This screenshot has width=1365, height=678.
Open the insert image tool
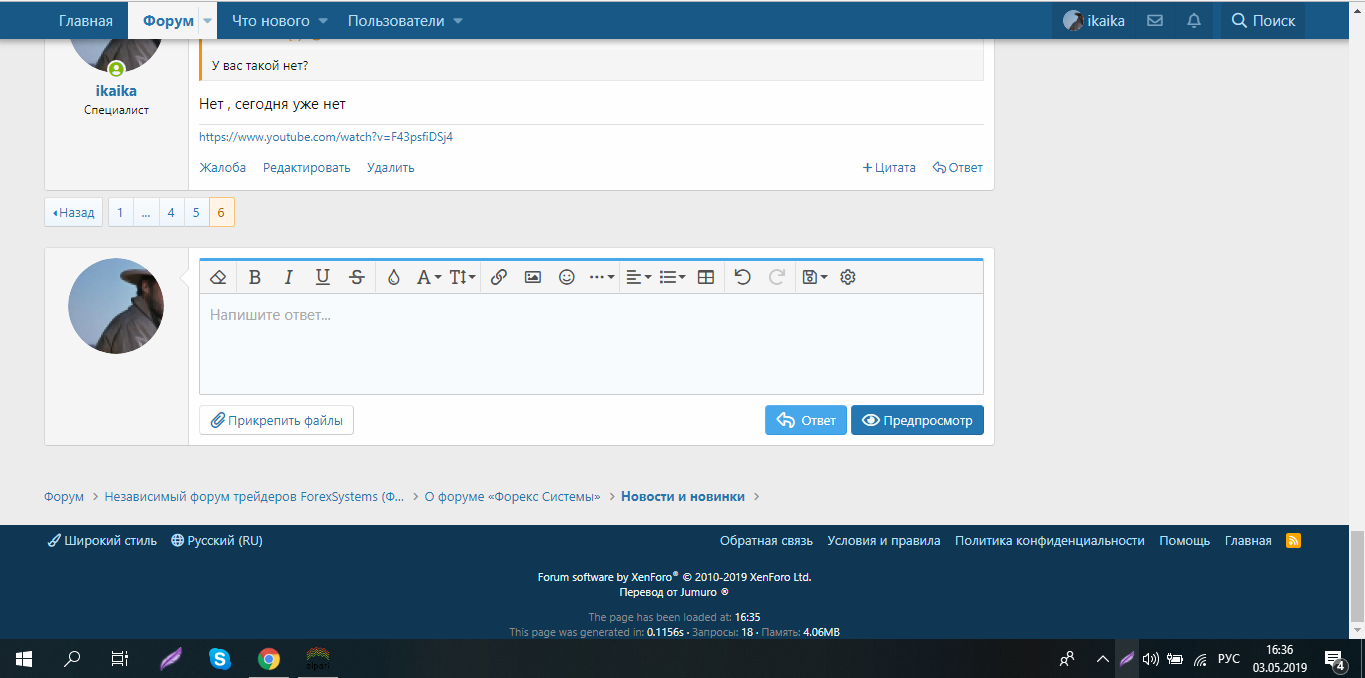click(533, 277)
